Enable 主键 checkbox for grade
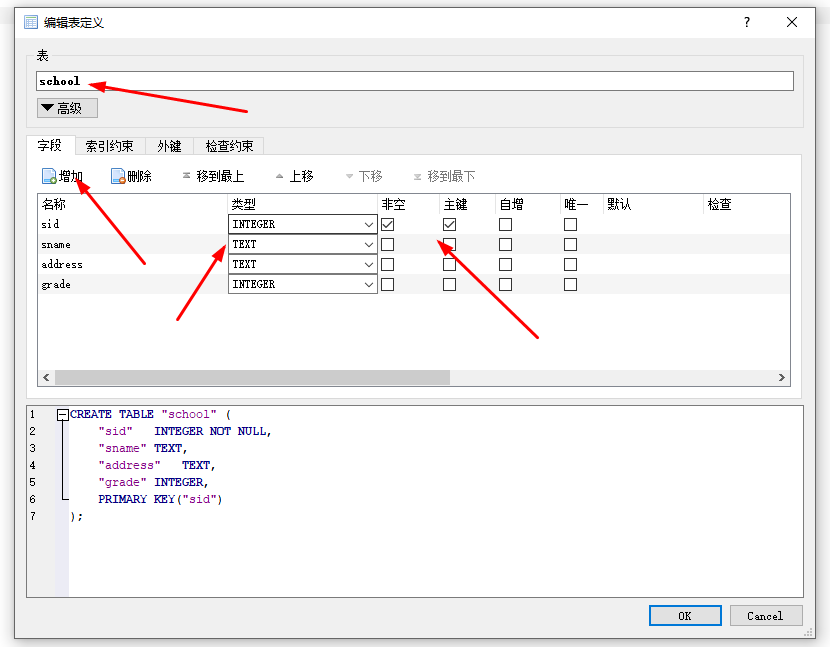This screenshot has height=647, width=830. click(449, 284)
